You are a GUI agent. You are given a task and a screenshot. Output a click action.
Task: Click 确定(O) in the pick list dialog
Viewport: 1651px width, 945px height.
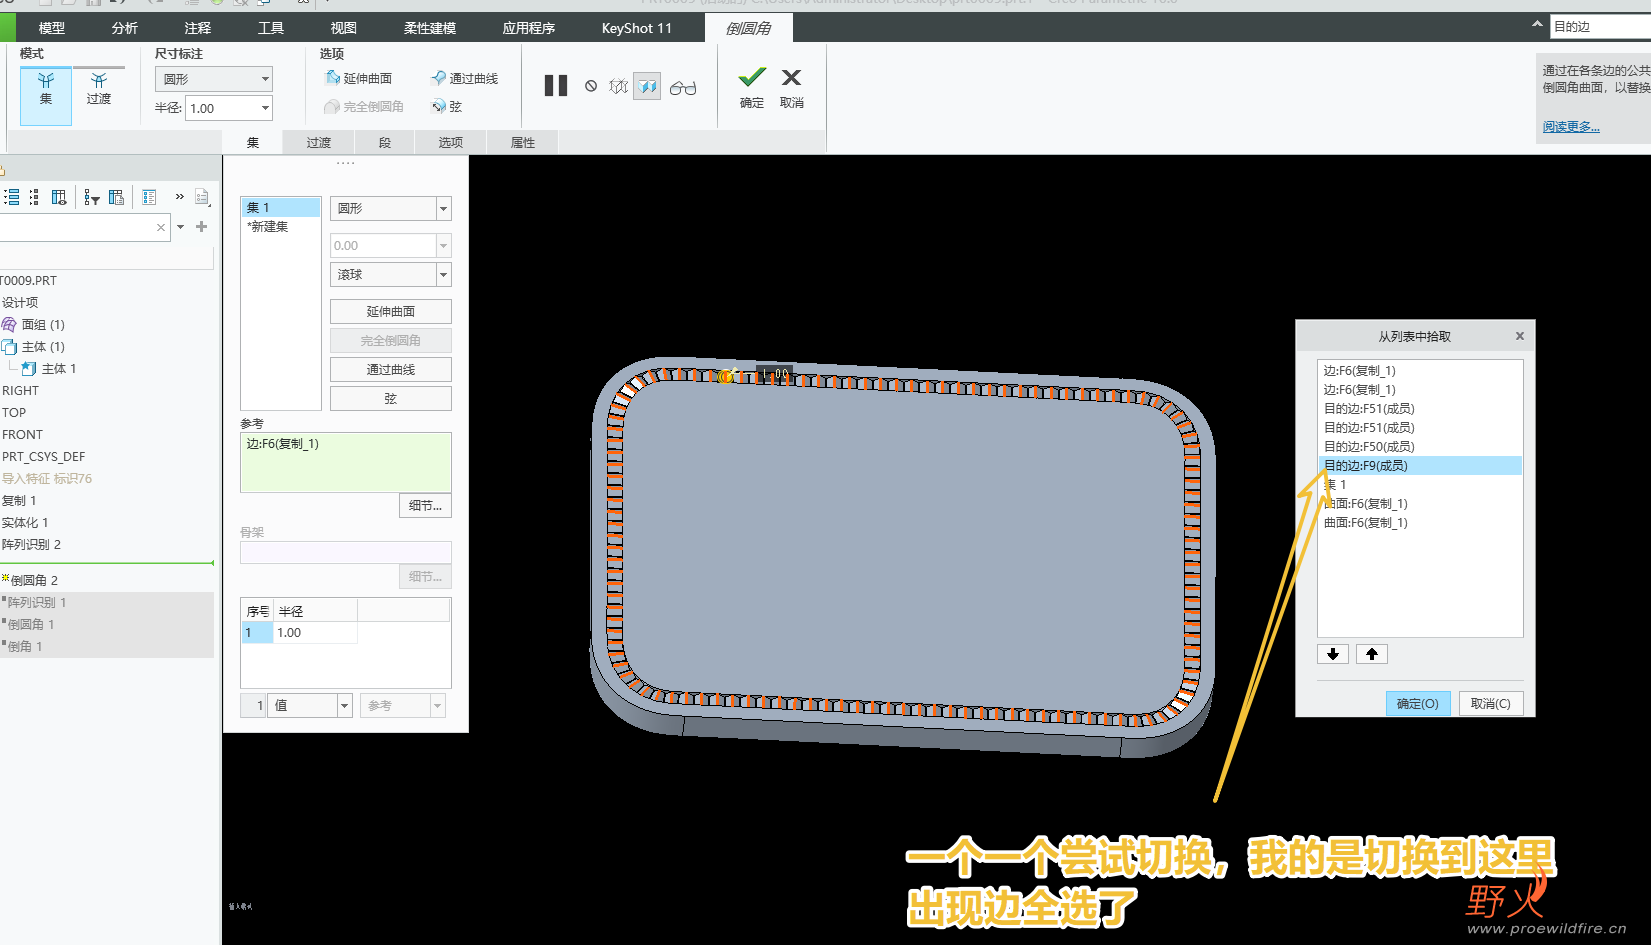pos(1417,704)
